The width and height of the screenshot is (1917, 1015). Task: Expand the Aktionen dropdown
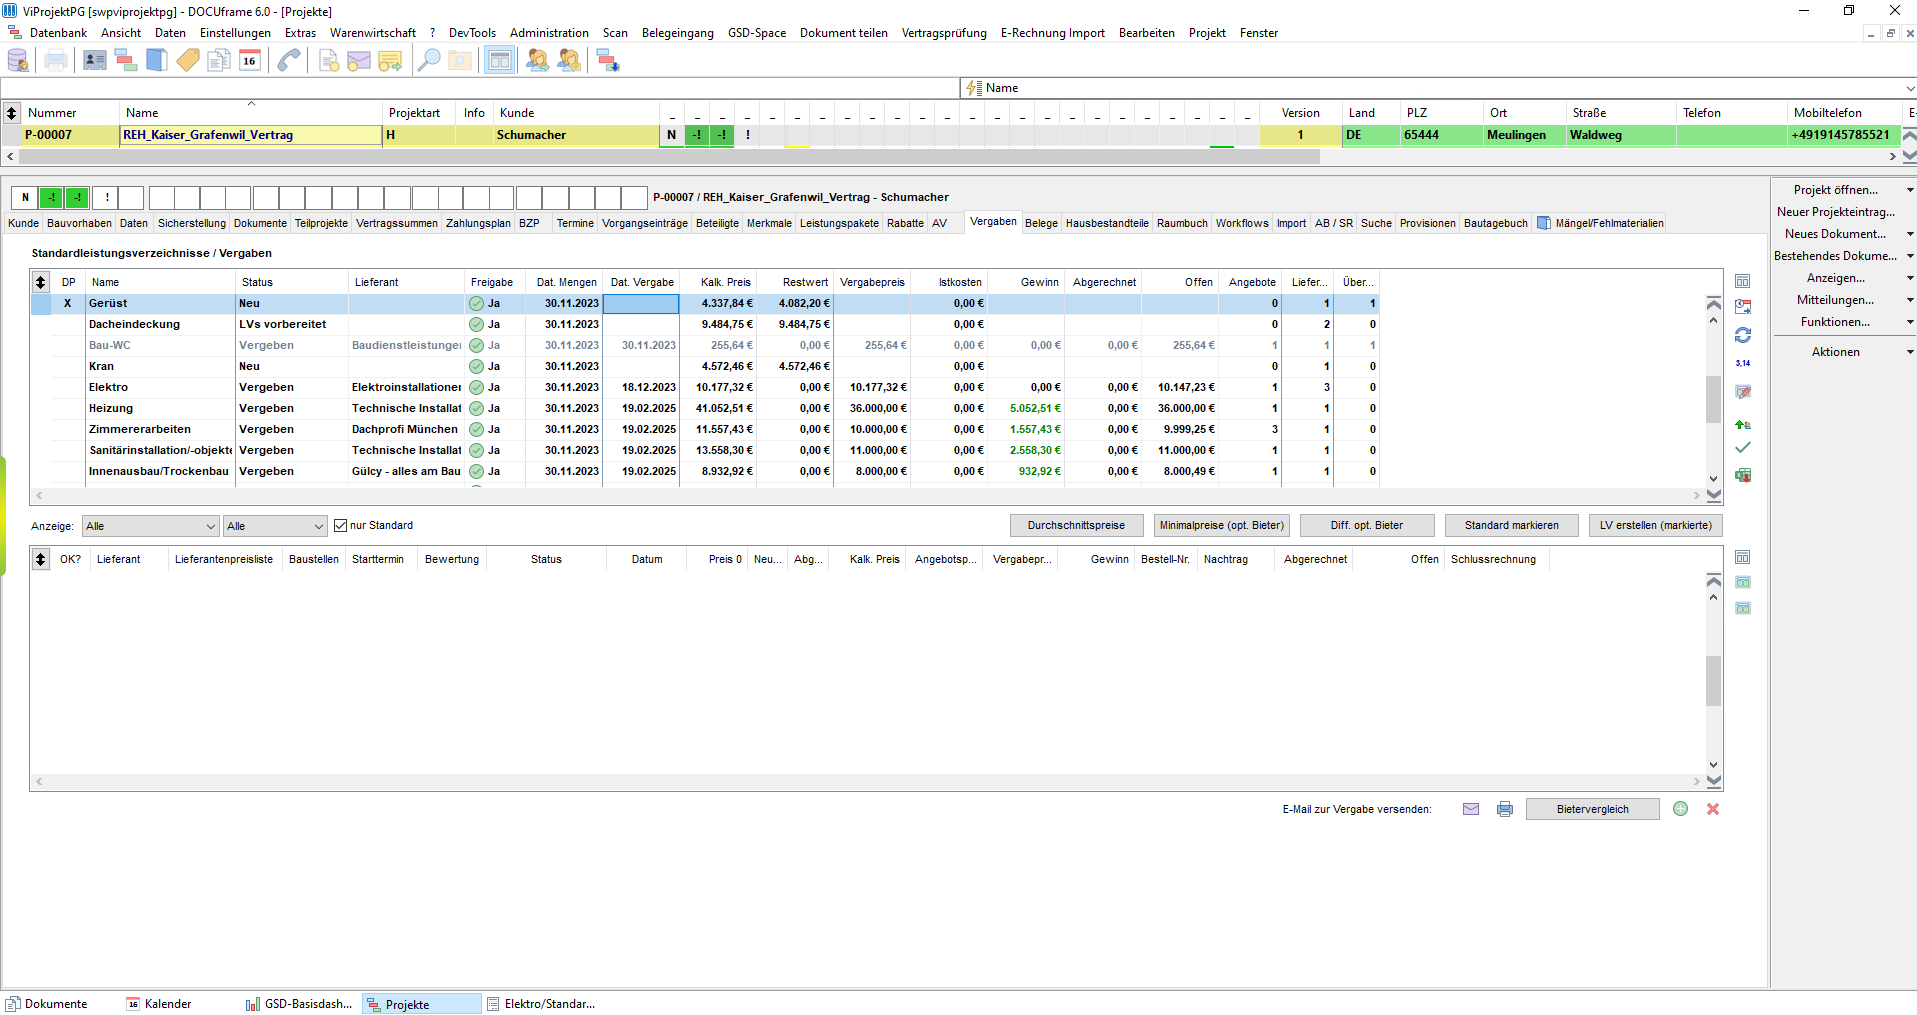click(1910, 352)
